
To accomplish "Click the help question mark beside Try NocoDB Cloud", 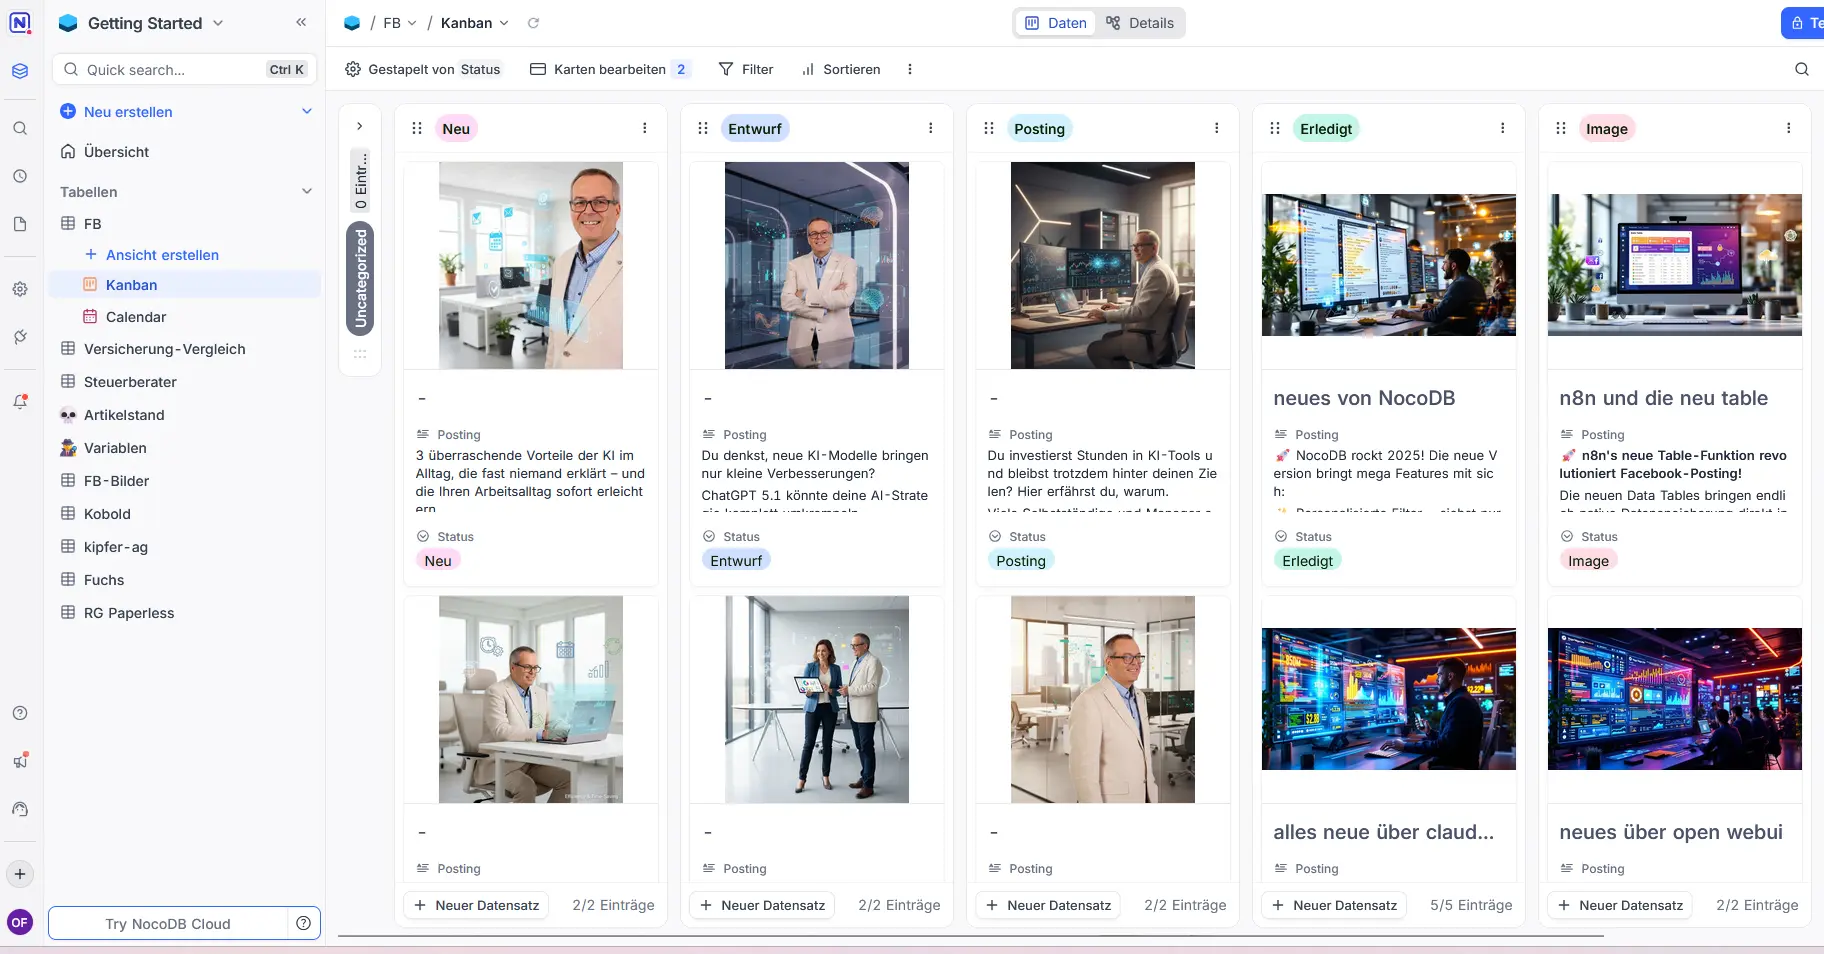I will coord(304,923).
